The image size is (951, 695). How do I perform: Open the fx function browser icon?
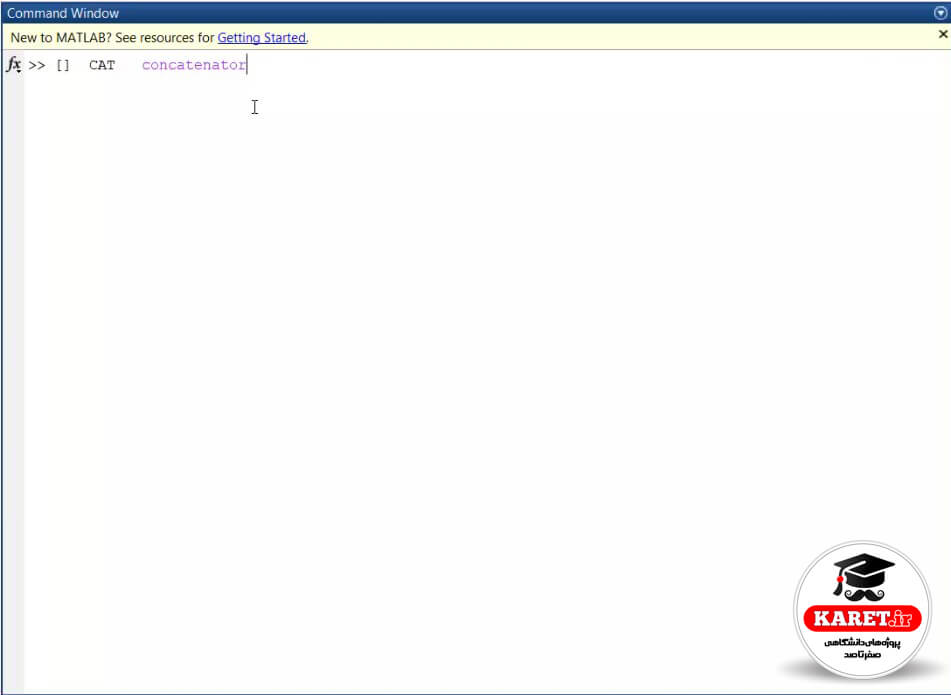pos(13,64)
